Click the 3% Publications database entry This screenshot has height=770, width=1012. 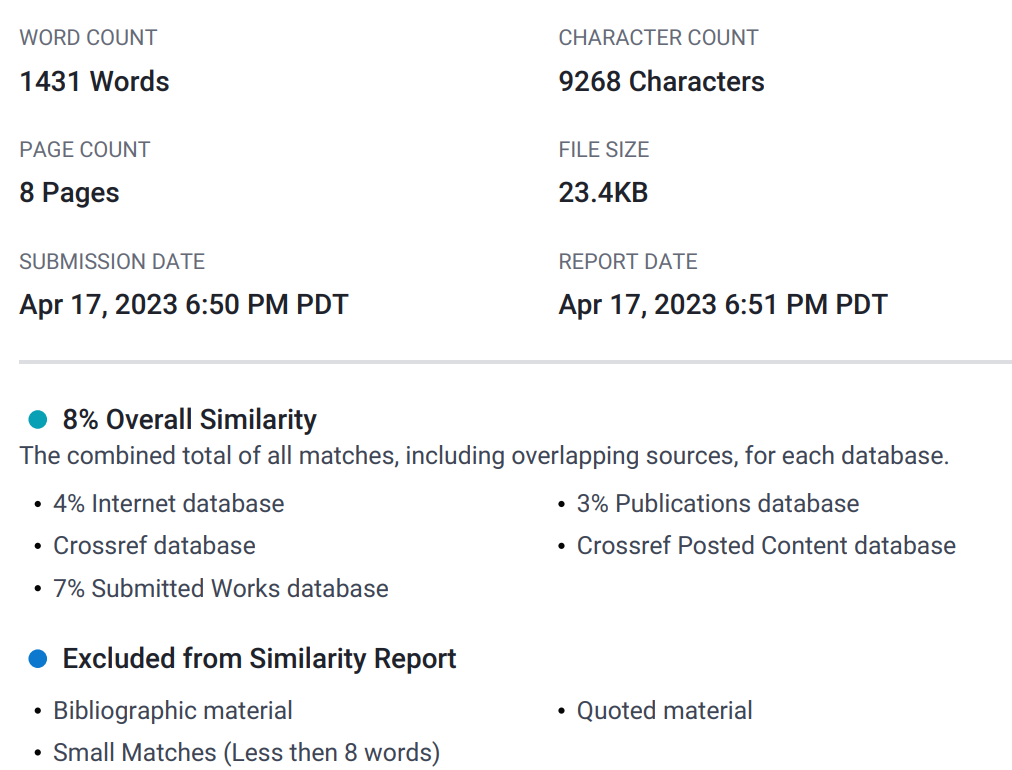[x=718, y=503]
